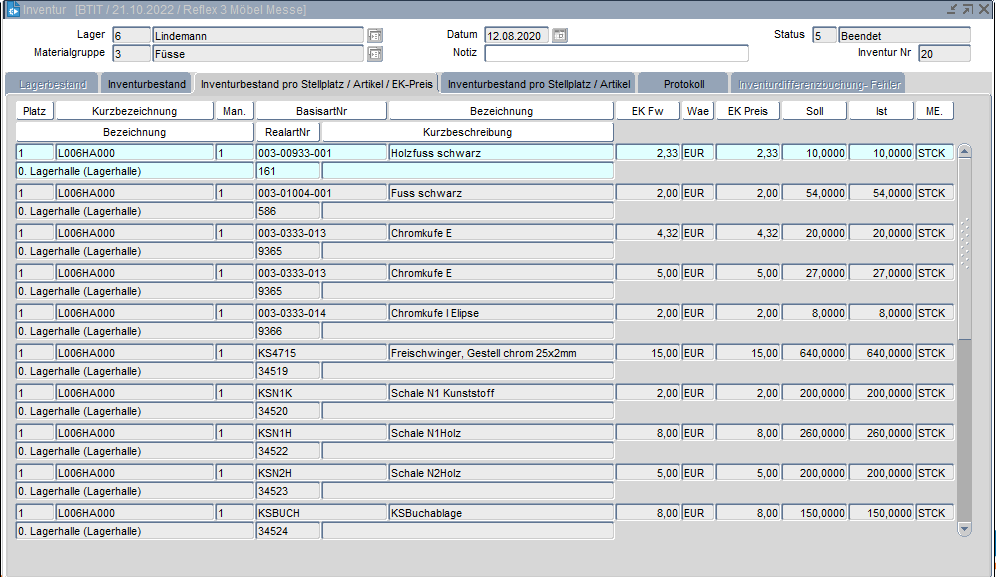Click the scroll down arrow of the table

coord(964,528)
